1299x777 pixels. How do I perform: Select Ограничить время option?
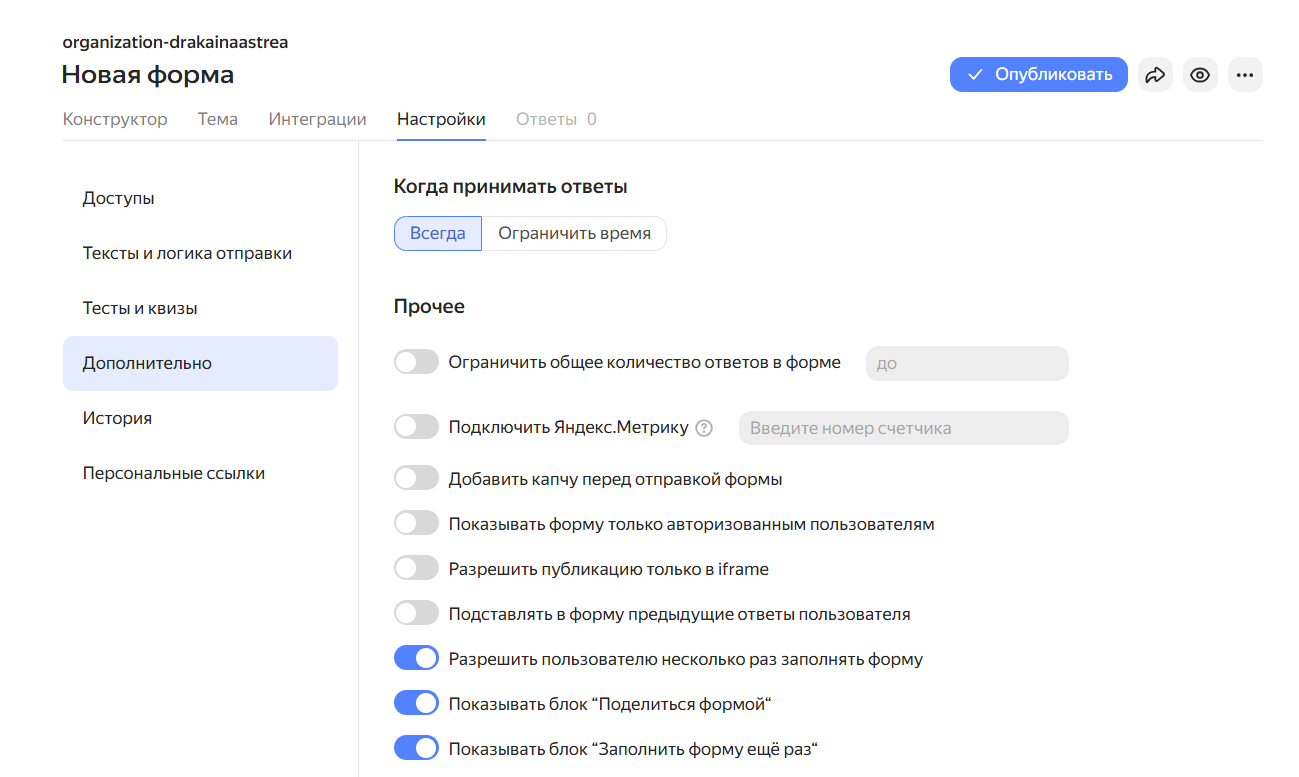574,233
